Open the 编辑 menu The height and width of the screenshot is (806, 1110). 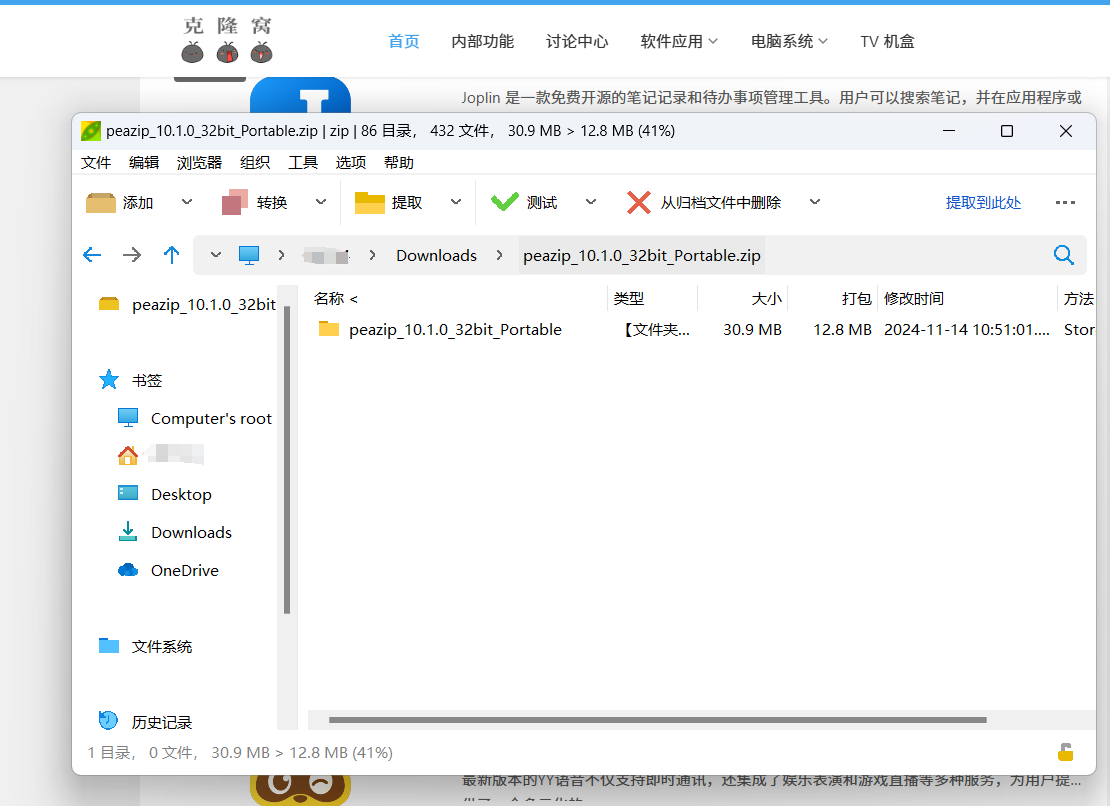tap(144, 163)
